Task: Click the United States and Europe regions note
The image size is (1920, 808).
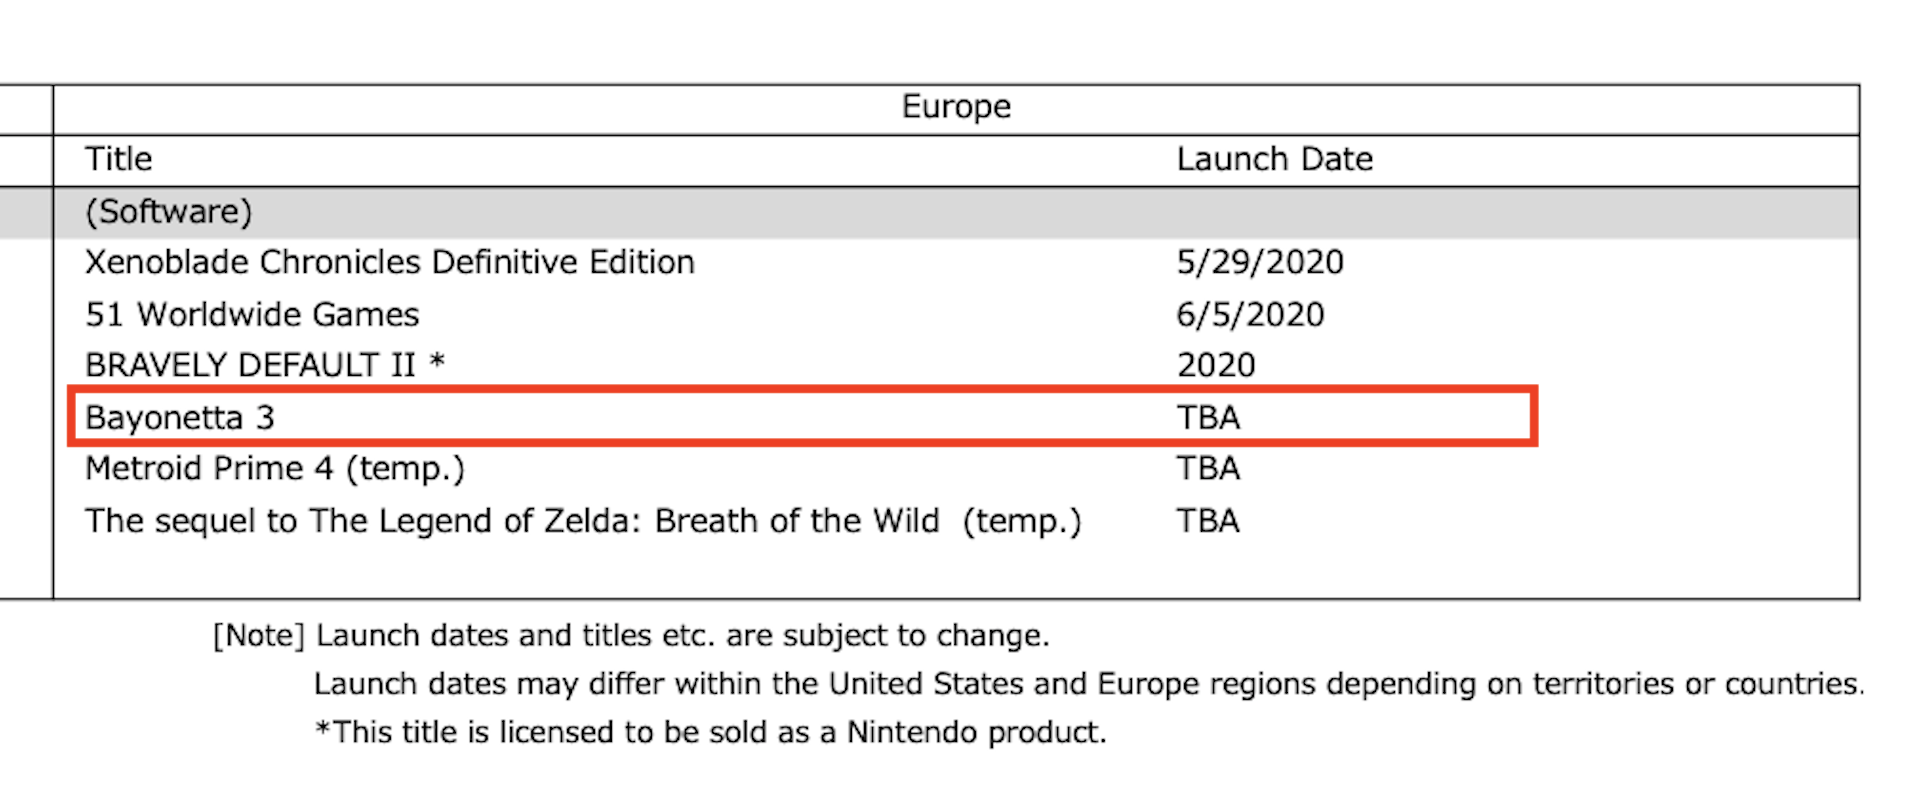Action: coord(1089,684)
